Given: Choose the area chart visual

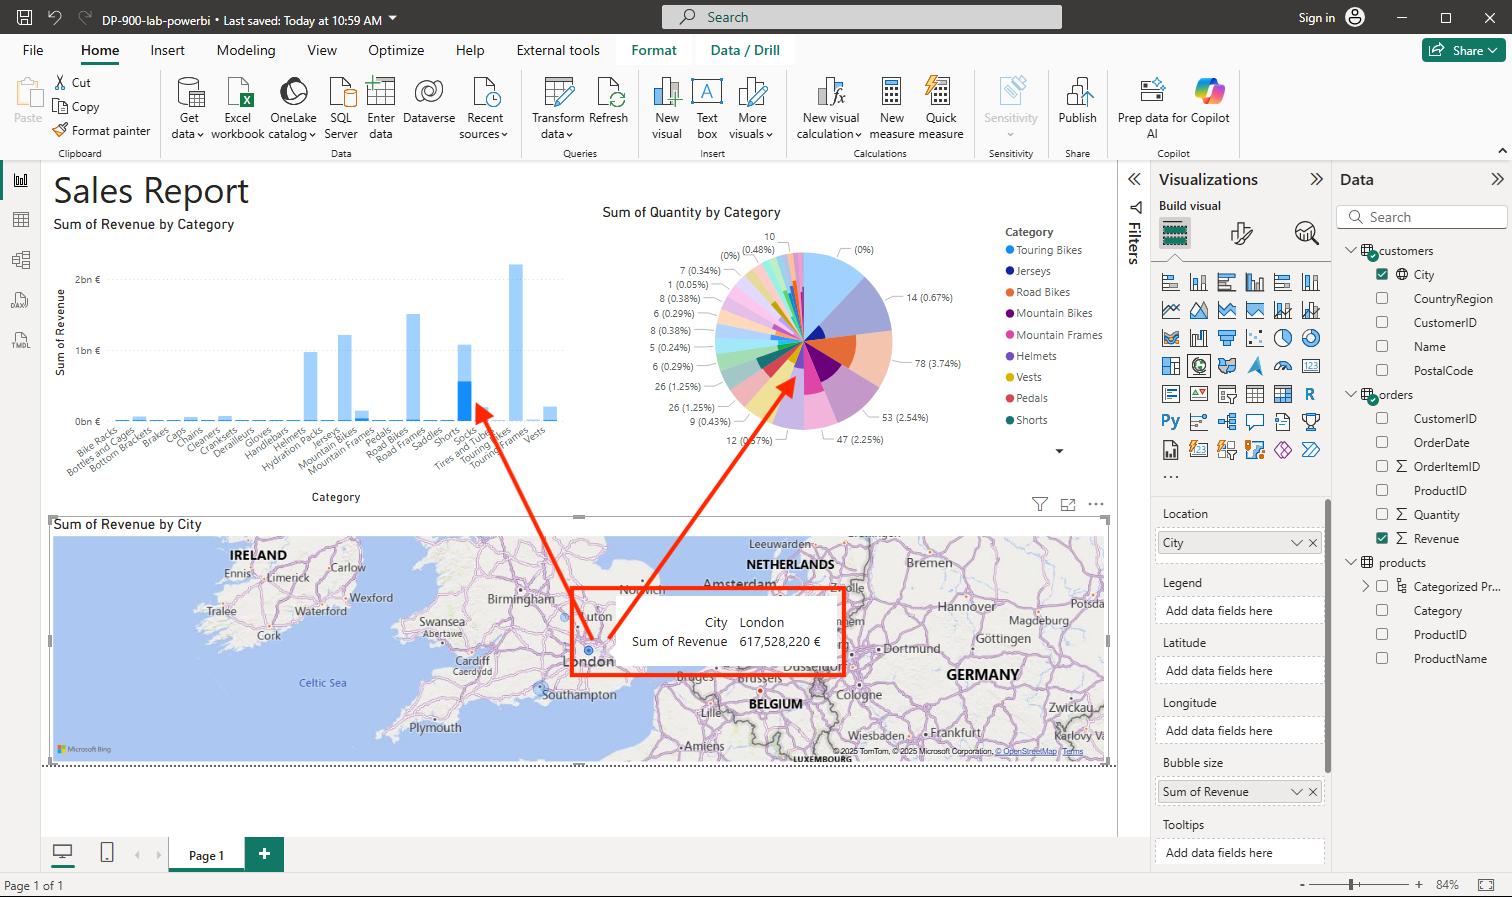Looking at the screenshot, I should point(1199,310).
